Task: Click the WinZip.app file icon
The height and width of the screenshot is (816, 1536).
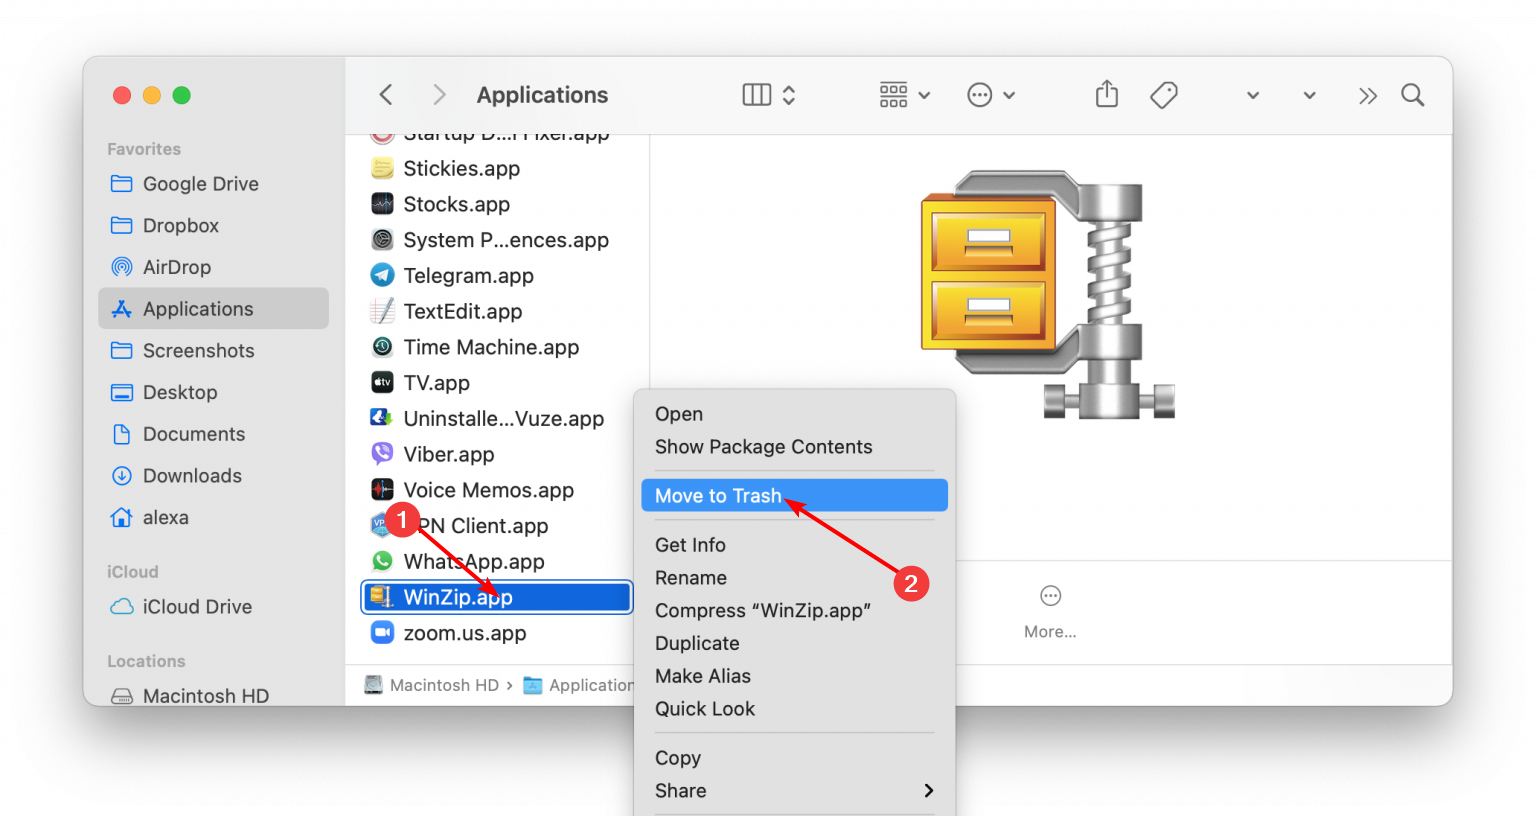Action: coord(381,597)
